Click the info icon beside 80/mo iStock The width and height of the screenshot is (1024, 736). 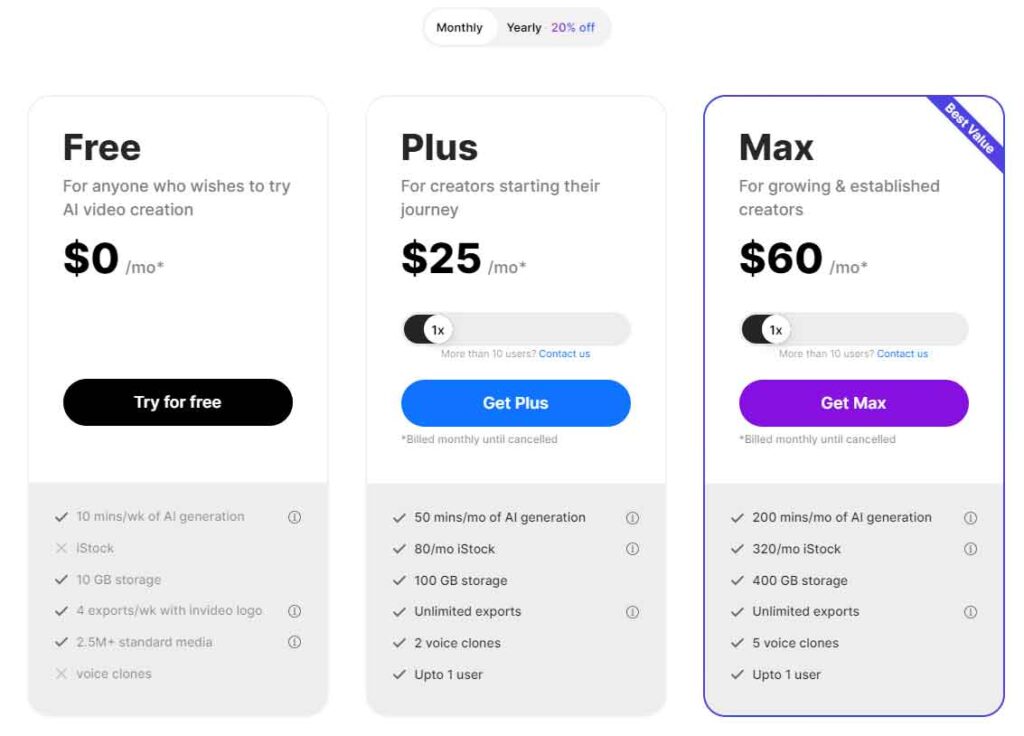tap(632, 548)
